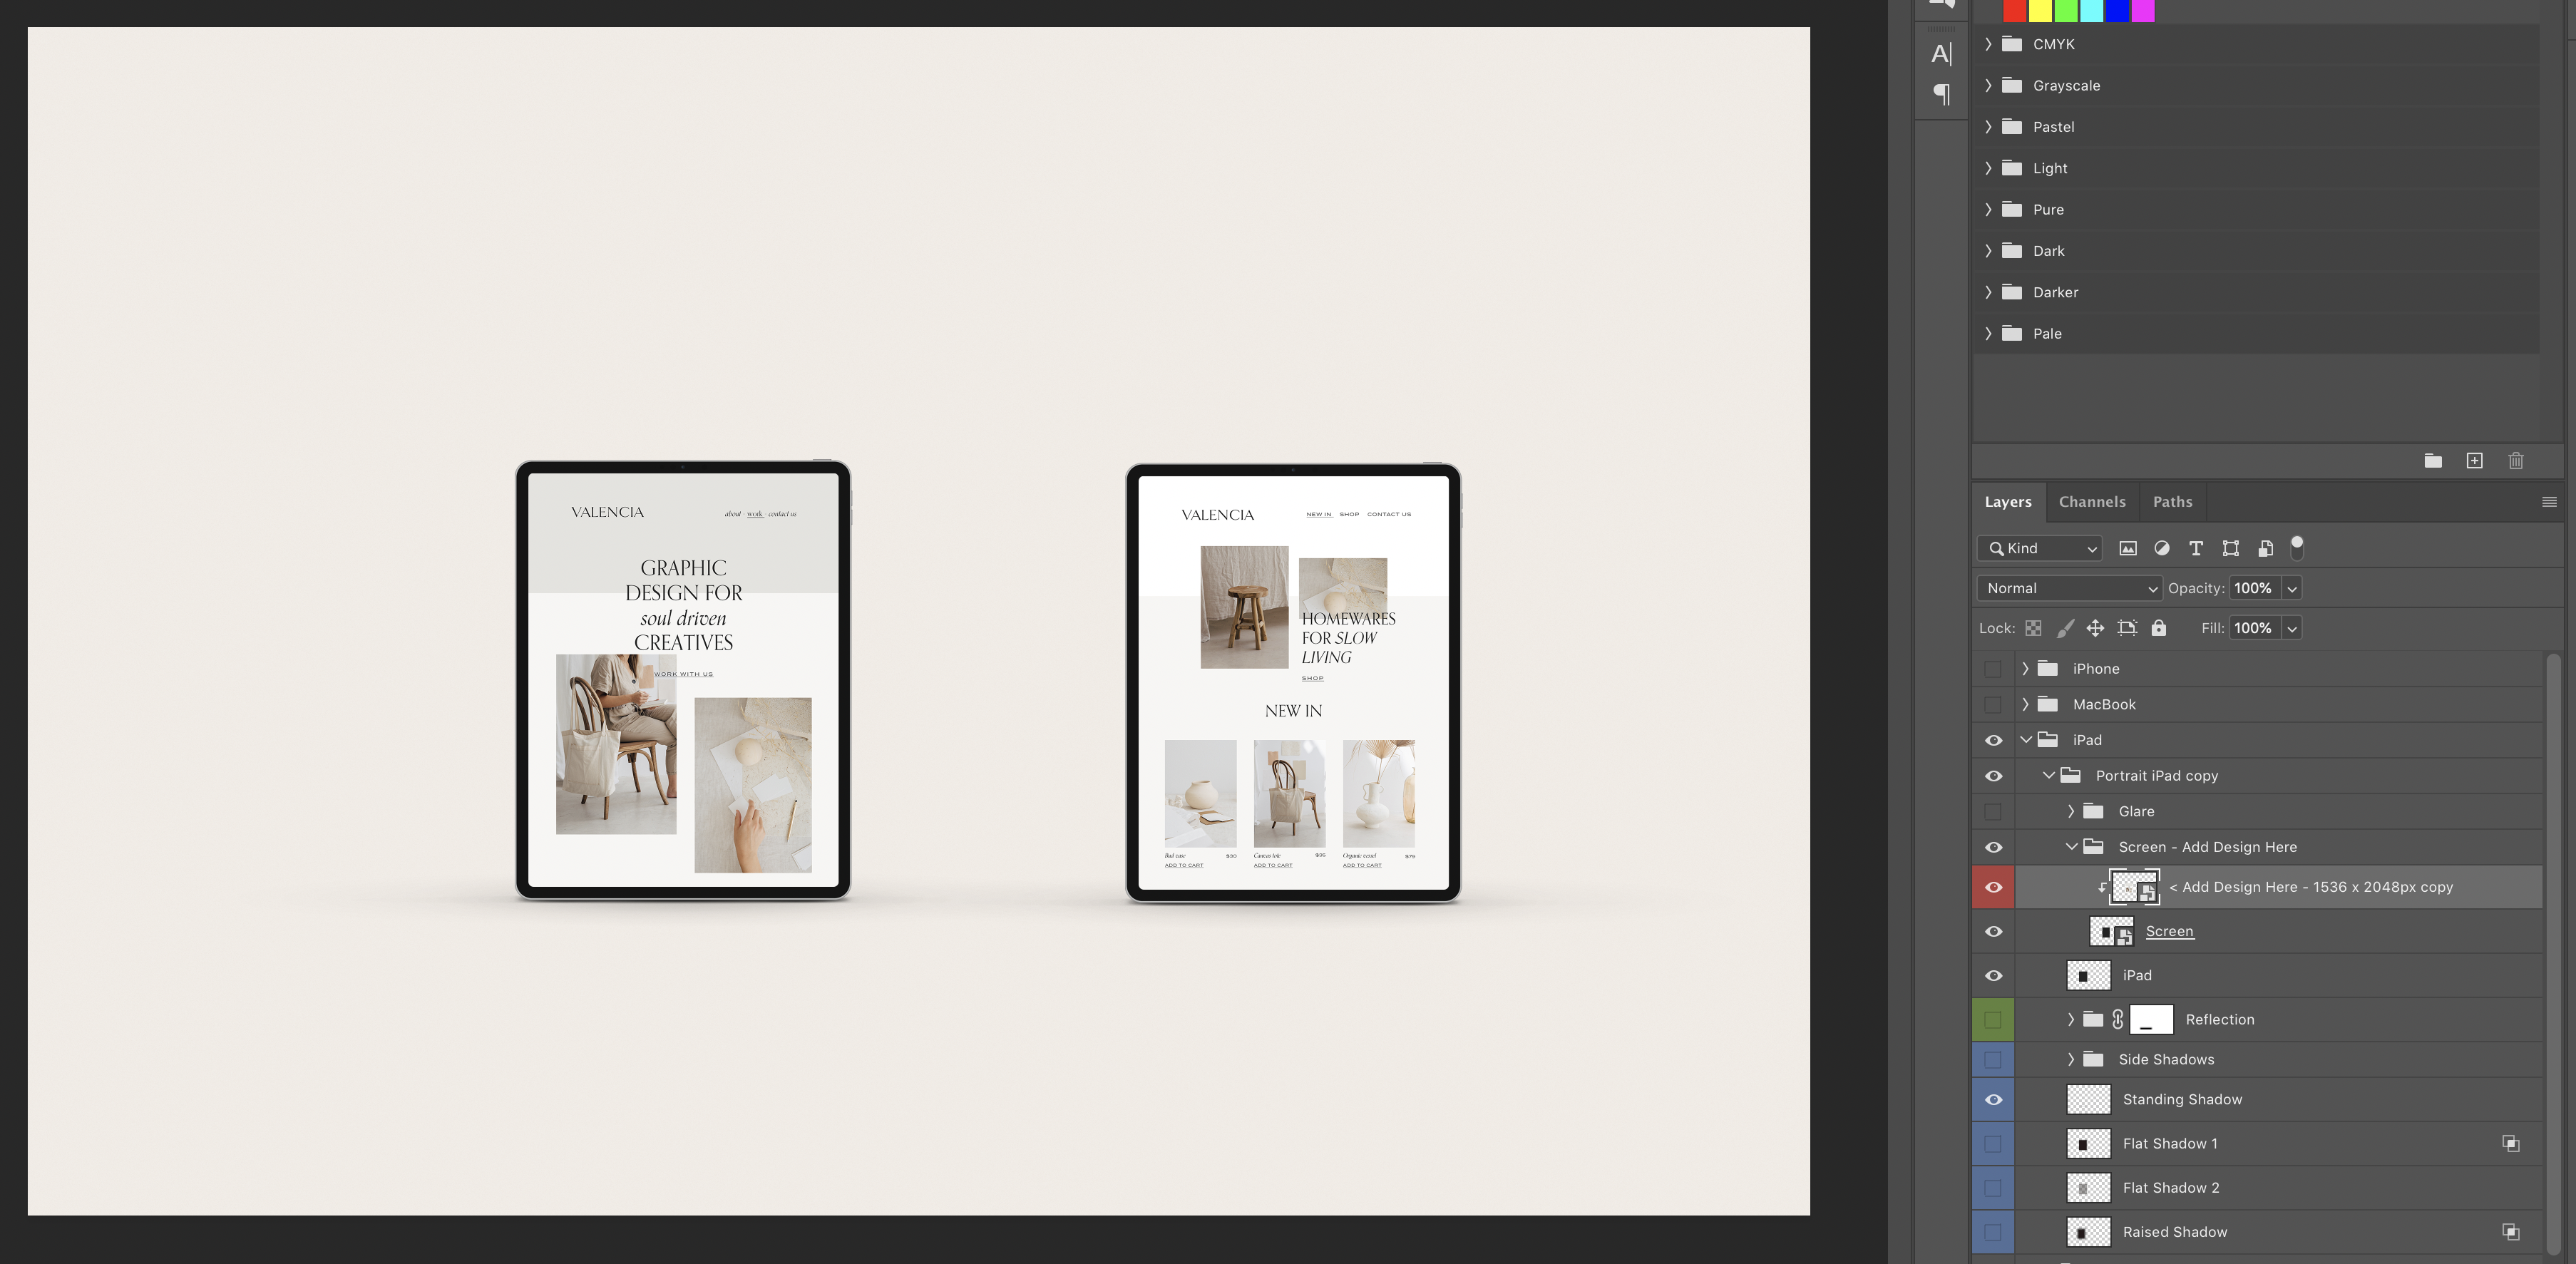Filter for smart object layers
Viewport: 2576px width, 1264px height.
[2265, 548]
